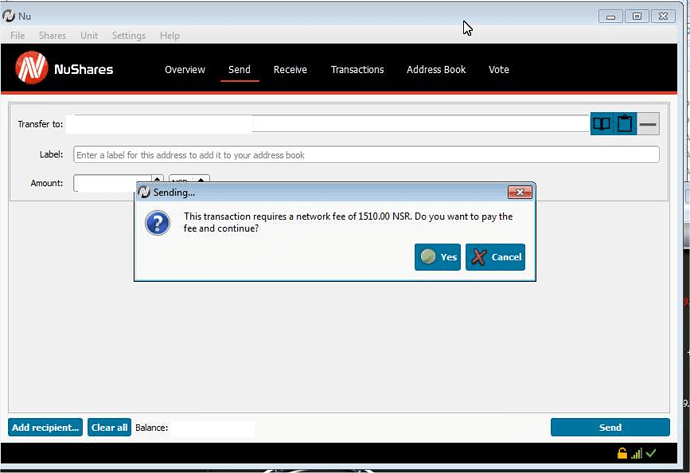Open the Unit menu

(x=89, y=36)
